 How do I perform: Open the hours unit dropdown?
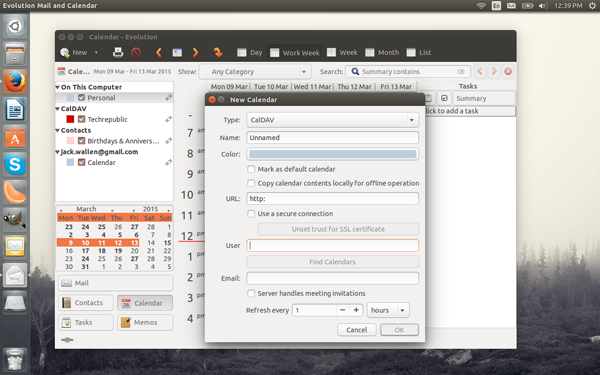click(x=388, y=310)
